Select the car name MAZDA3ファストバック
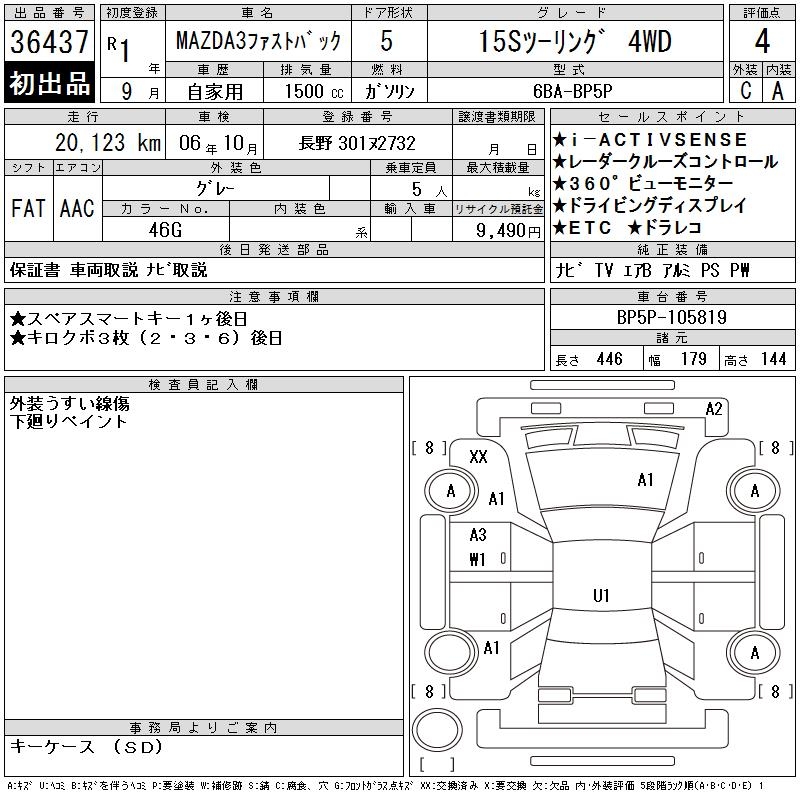 tap(258, 40)
